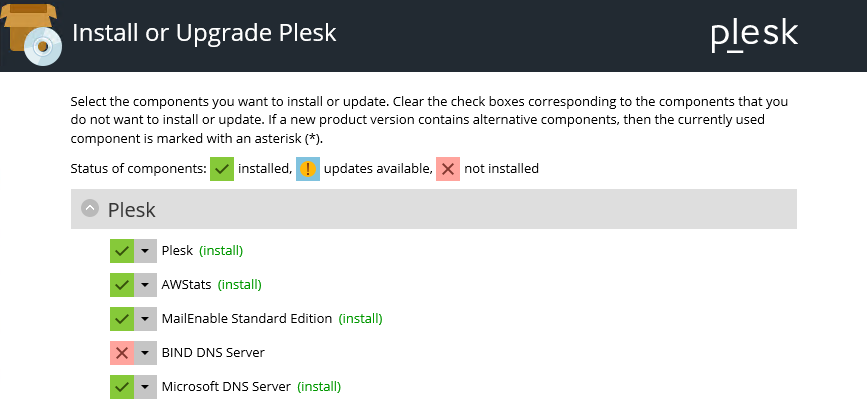The width and height of the screenshot is (867, 408).
Task: Open MailEnable Standard Edition dropdown arrow
Action: [x=145, y=319]
